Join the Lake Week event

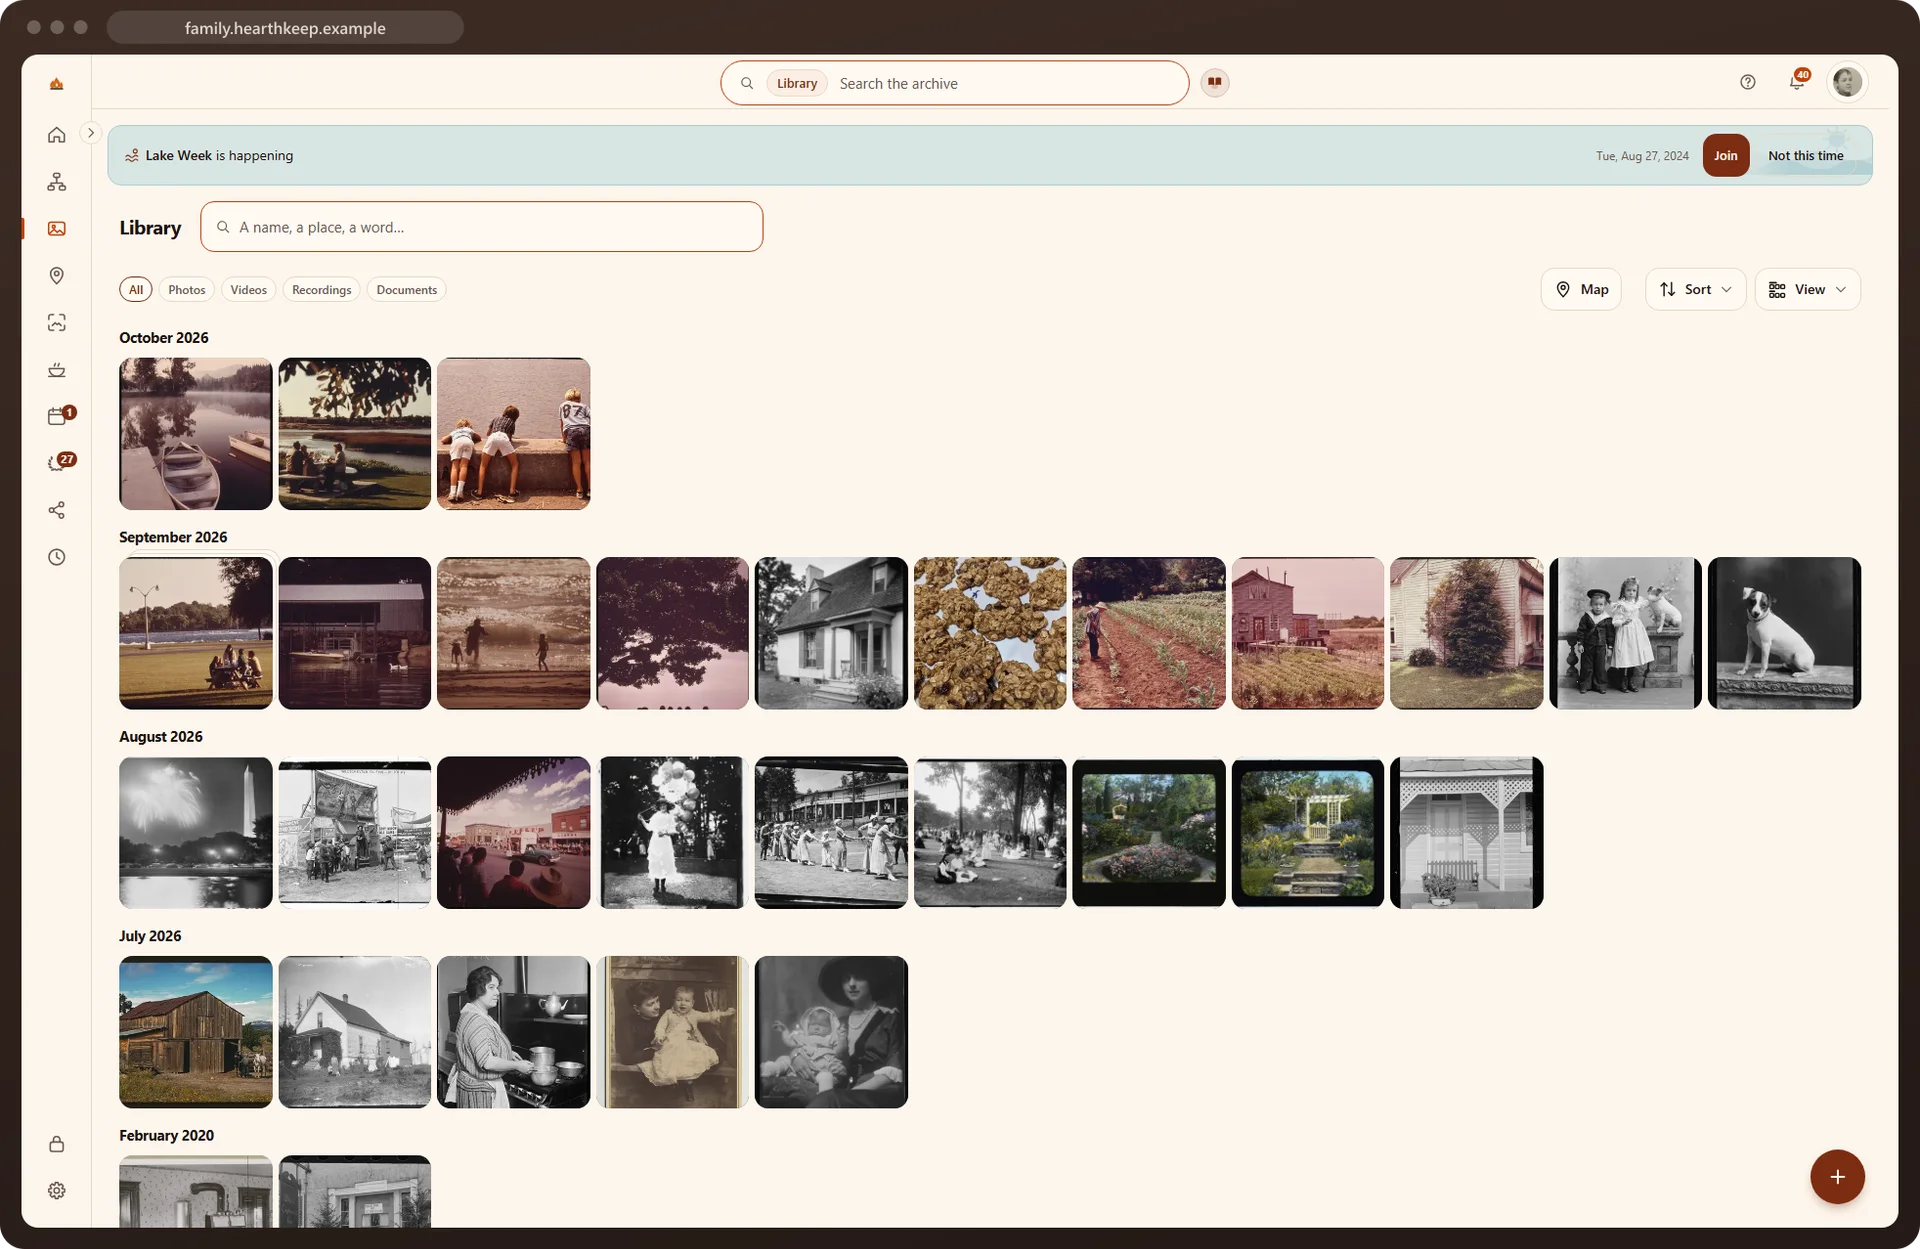[x=1725, y=155]
